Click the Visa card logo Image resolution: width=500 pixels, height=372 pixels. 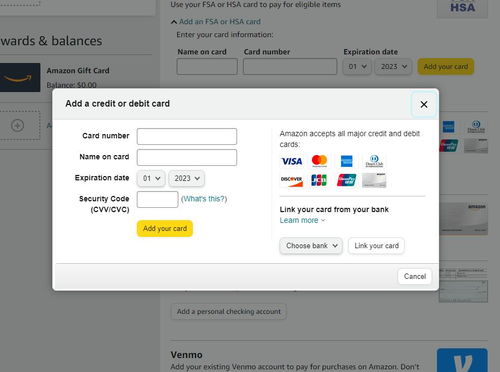tap(292, 161)
